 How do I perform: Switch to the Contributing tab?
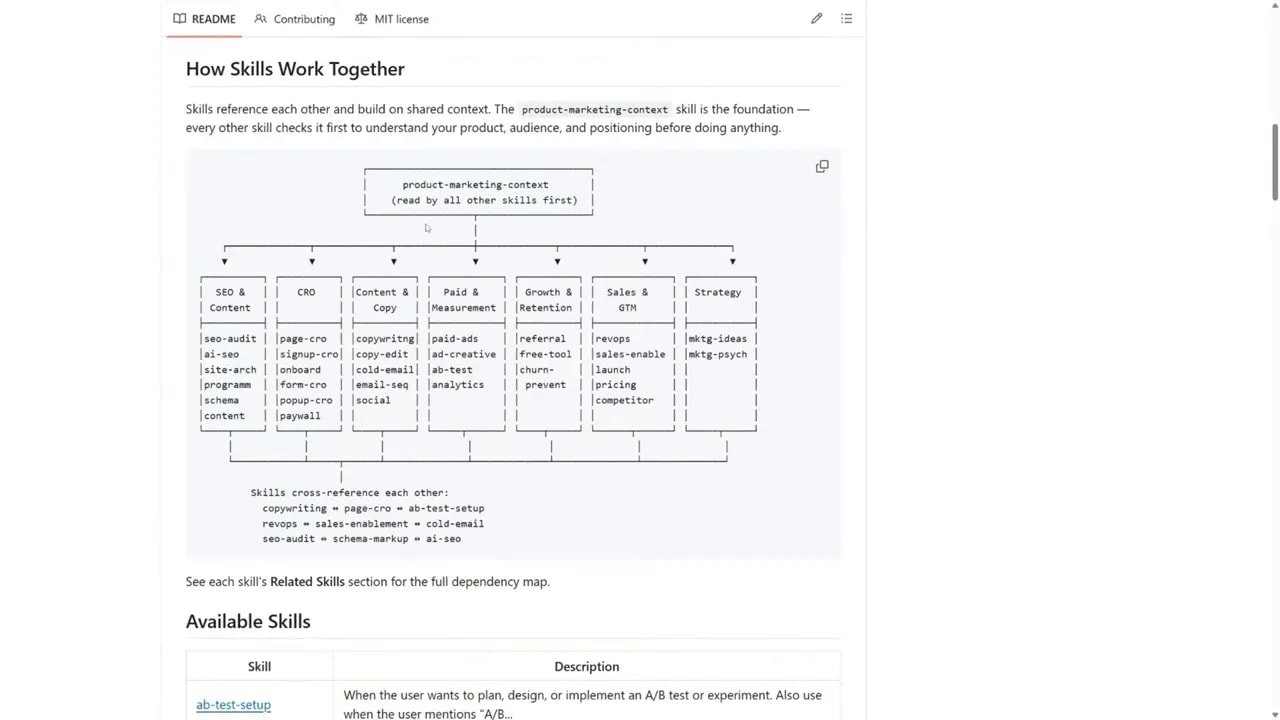[303, 18]
